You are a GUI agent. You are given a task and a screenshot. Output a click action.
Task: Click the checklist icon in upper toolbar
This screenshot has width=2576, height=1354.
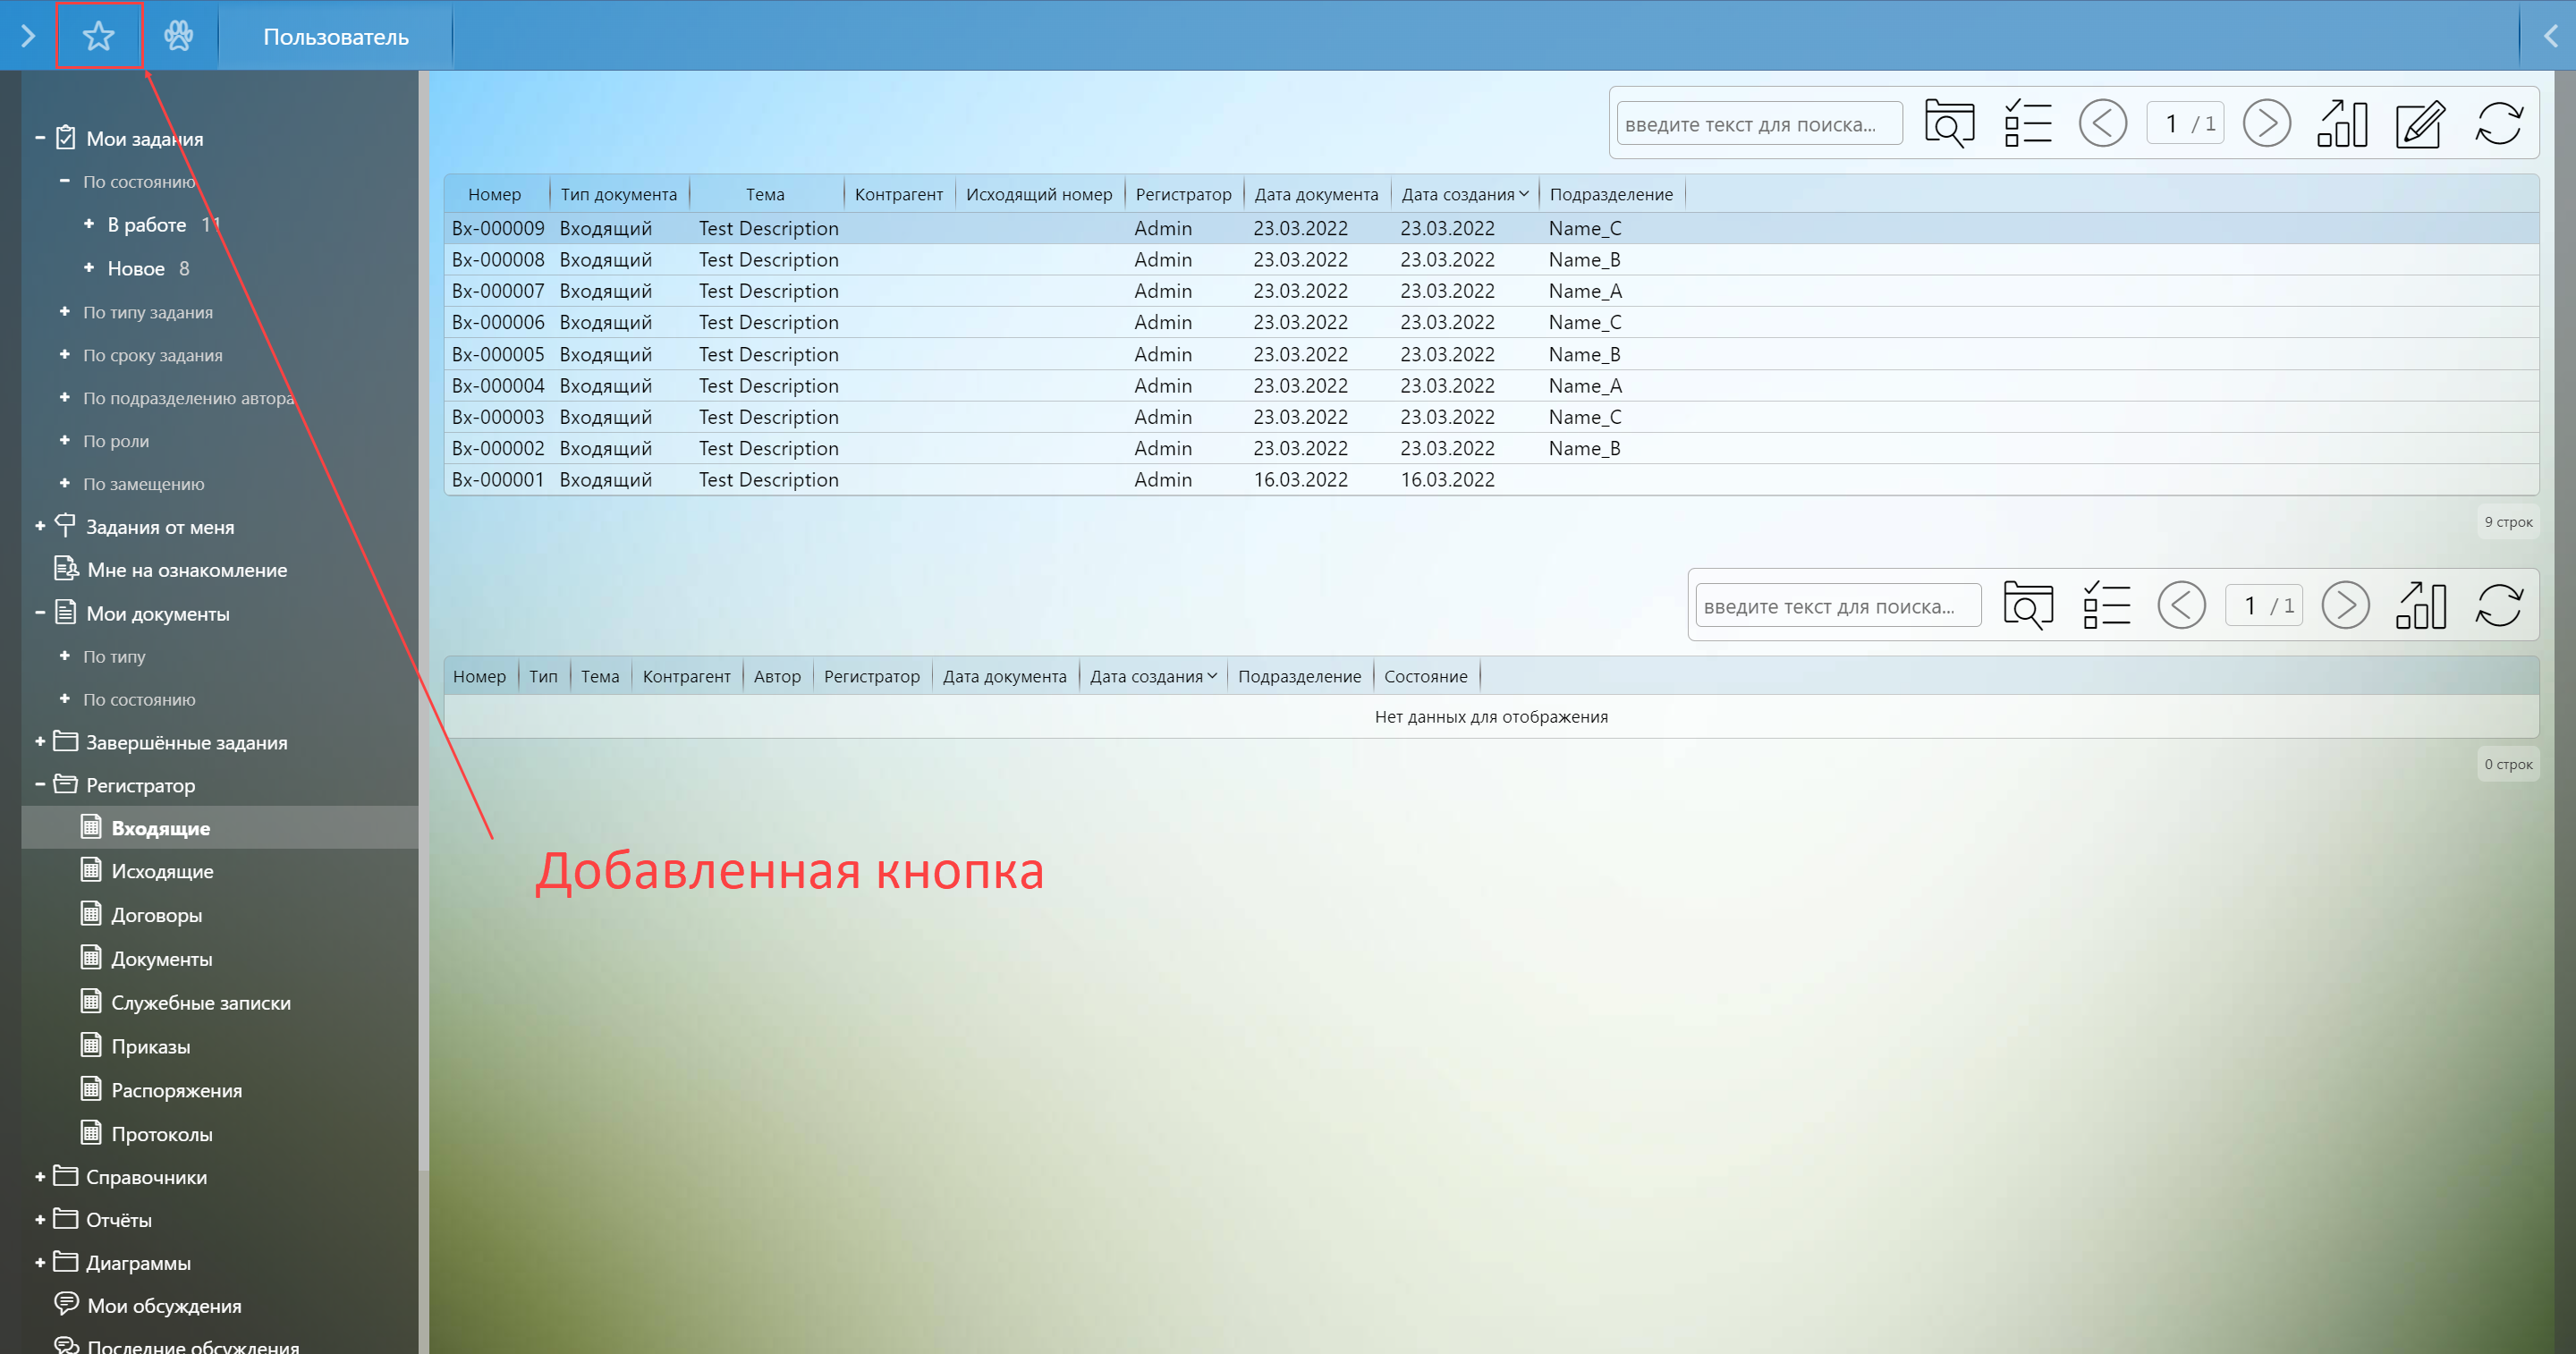pyautogui.click(x=2027, y=124)
